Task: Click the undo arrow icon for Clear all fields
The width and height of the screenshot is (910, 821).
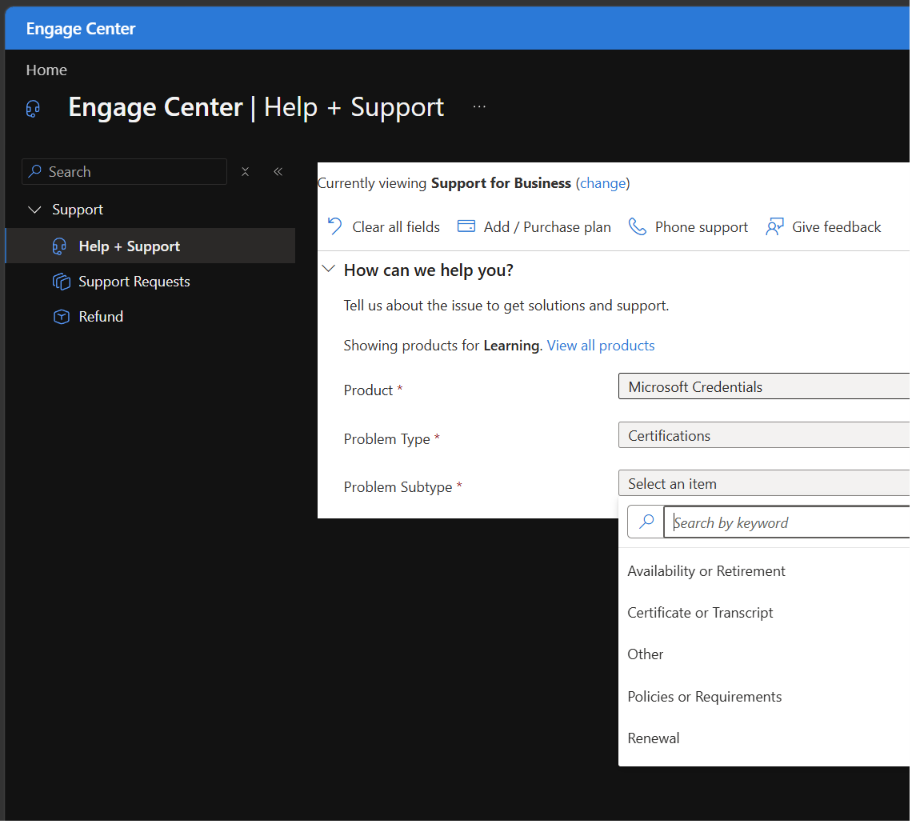Action: [335, 226]
